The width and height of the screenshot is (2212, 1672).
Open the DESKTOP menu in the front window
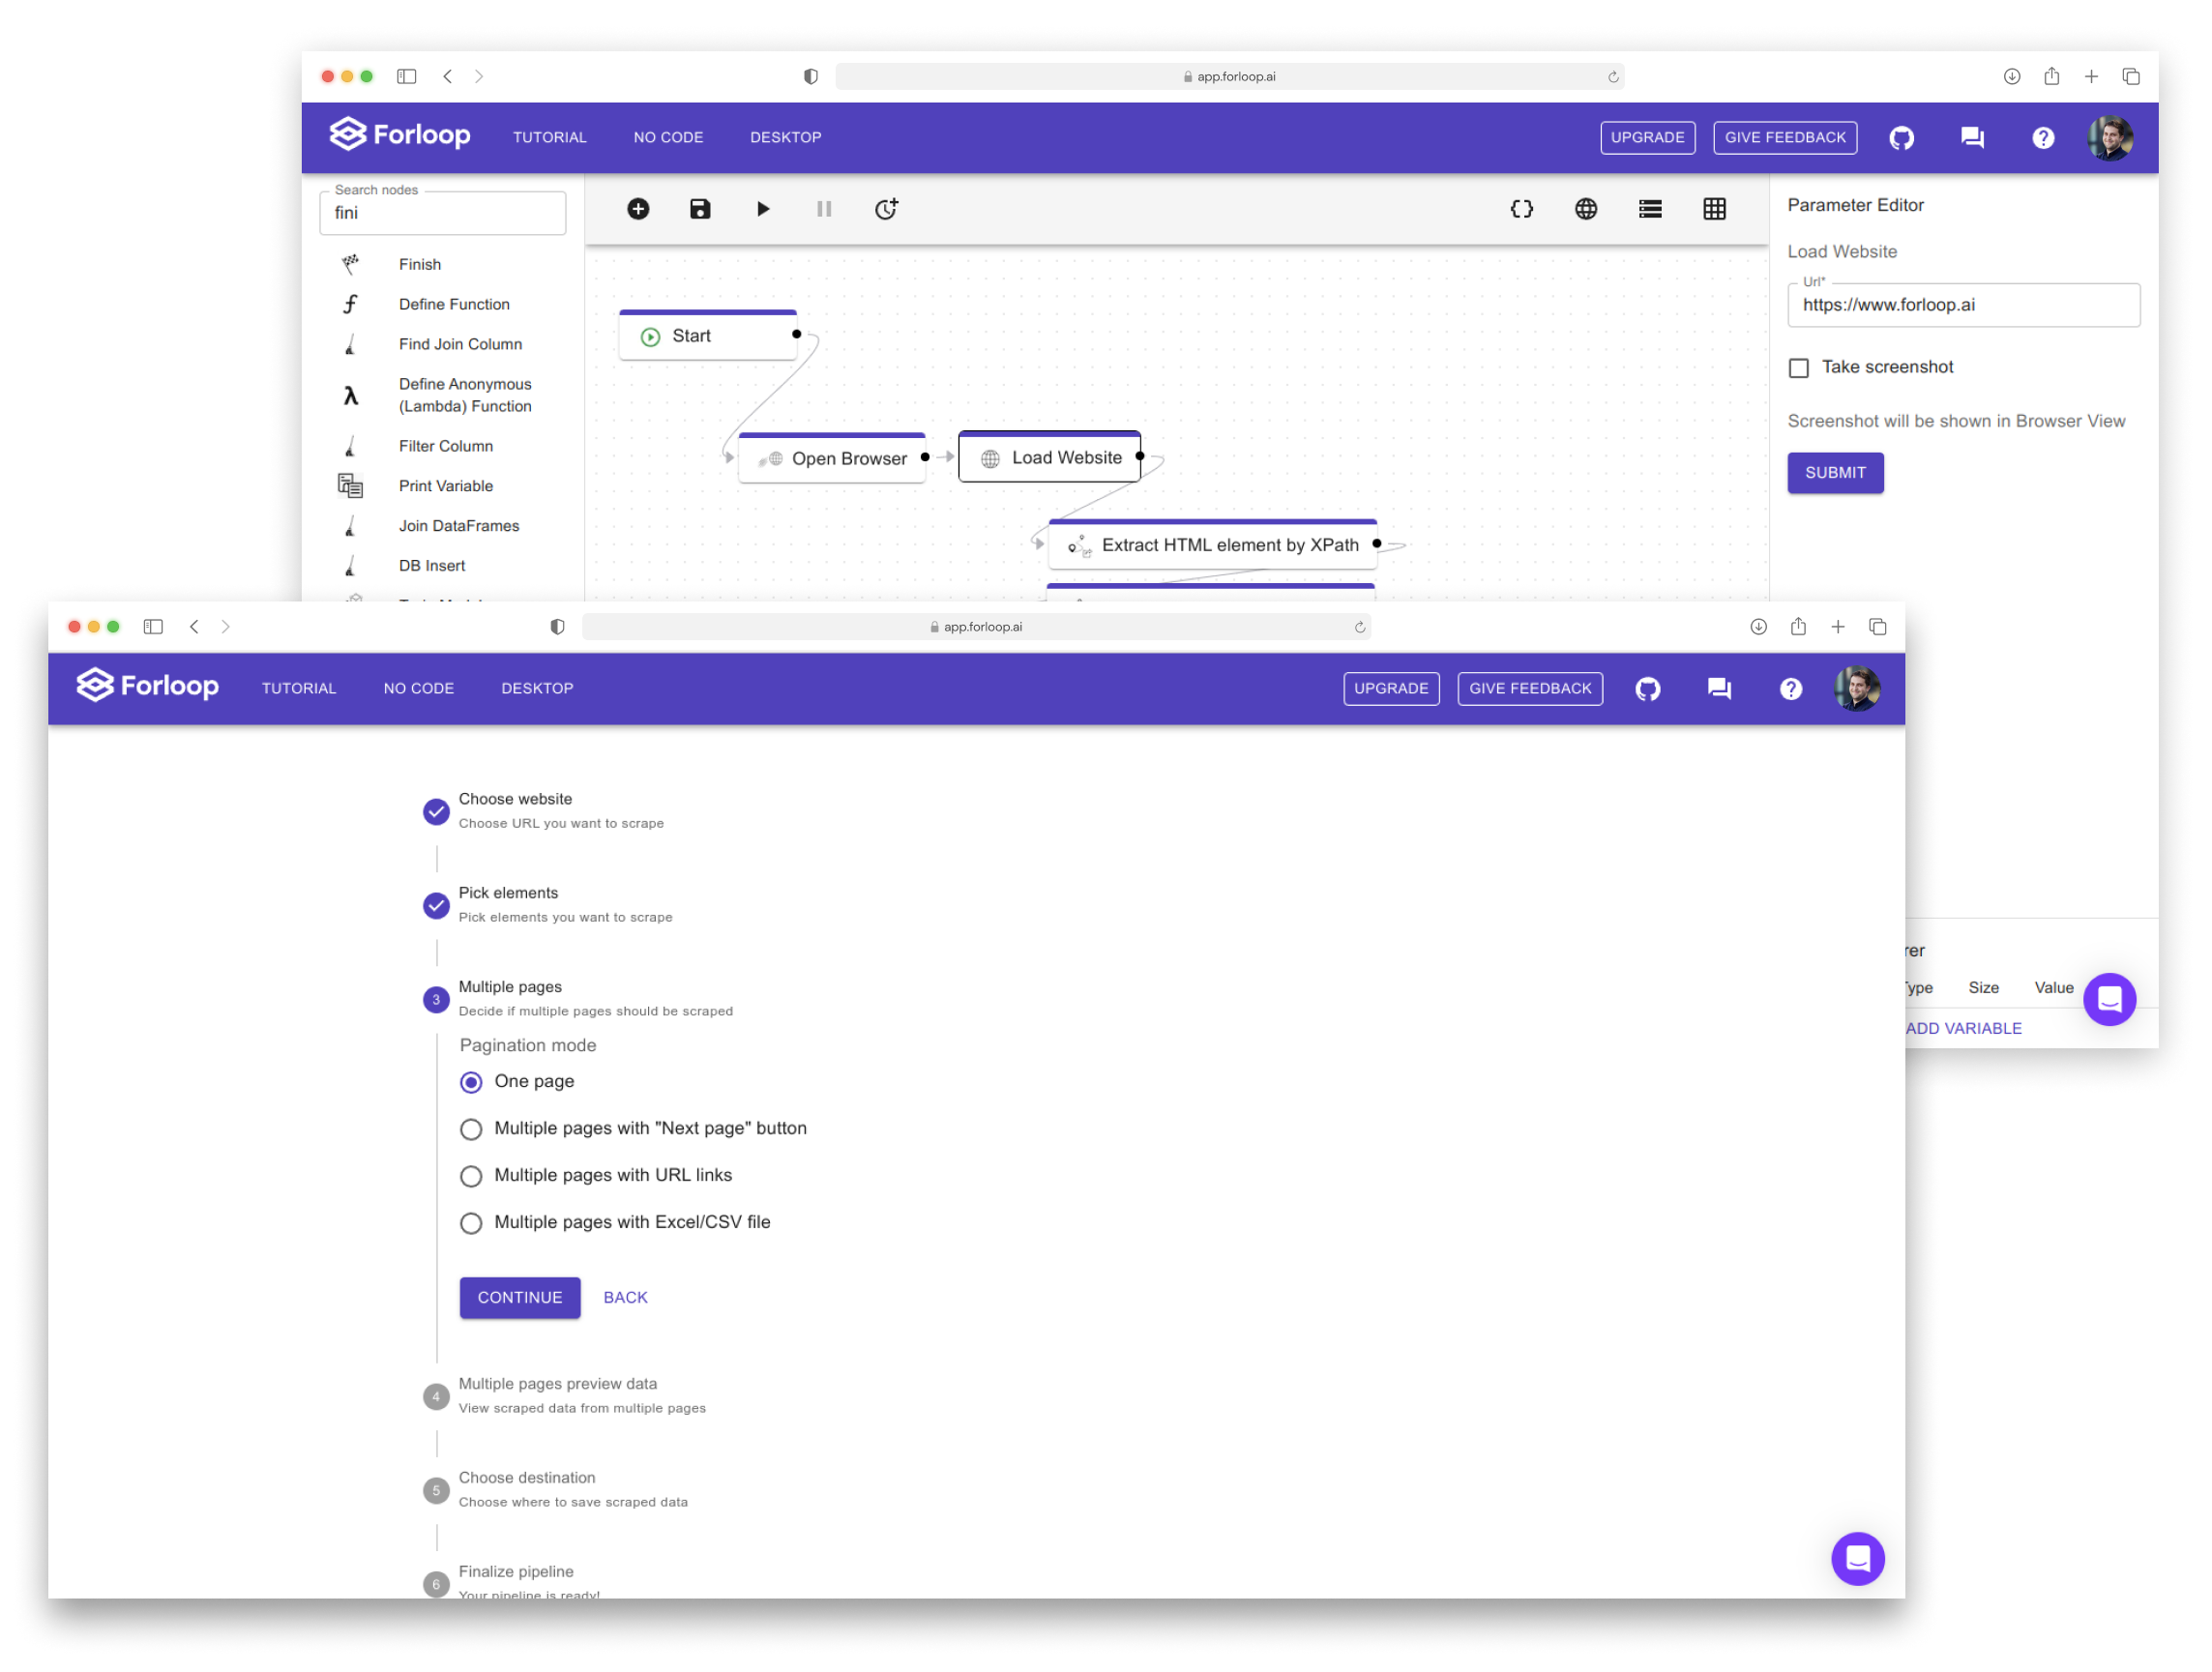537,689
